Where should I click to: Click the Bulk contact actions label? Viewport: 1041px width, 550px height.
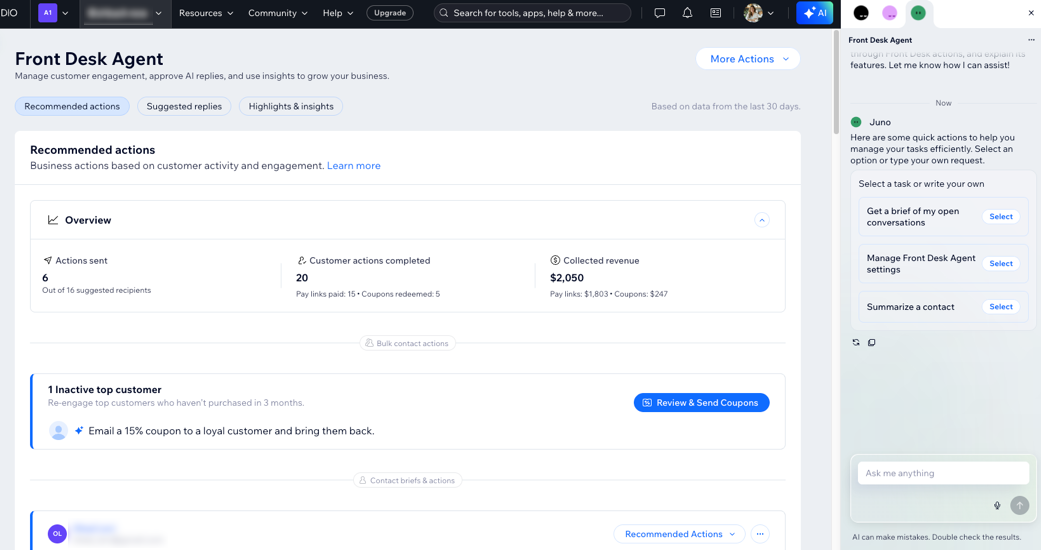click(408, 343)
